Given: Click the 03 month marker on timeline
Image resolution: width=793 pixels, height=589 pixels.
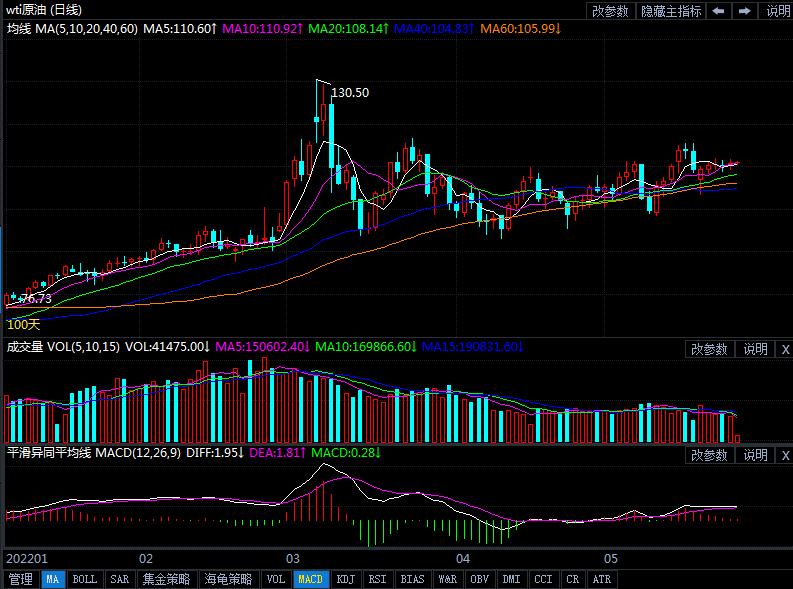Looking at the screenshot, I should [x=294, y=557].
